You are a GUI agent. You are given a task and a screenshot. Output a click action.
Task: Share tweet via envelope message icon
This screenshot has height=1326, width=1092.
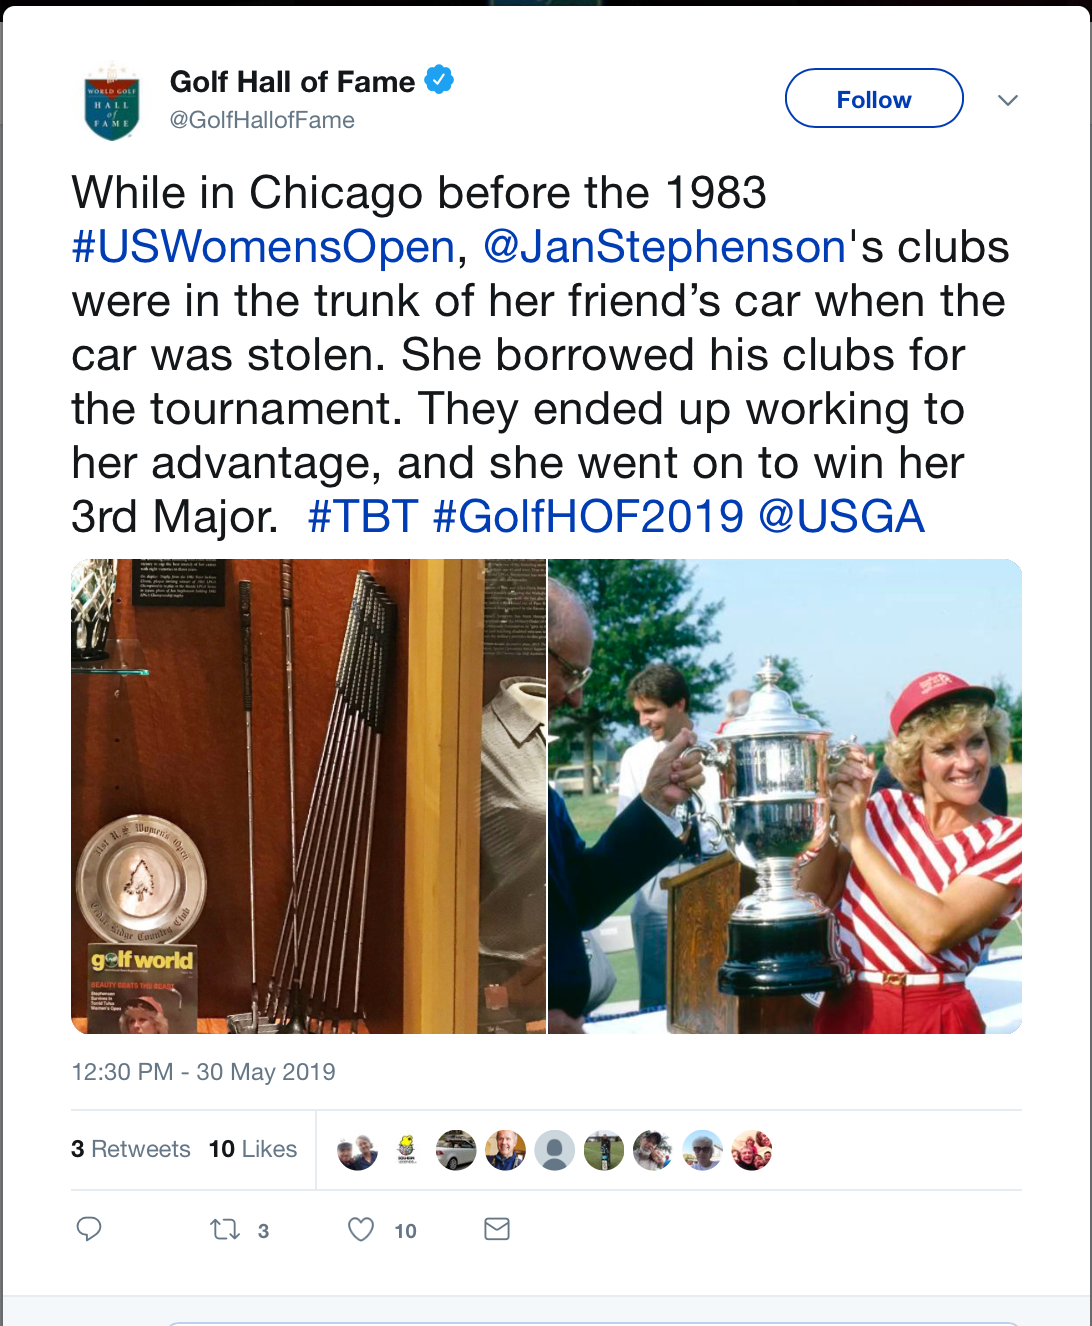497,1229
